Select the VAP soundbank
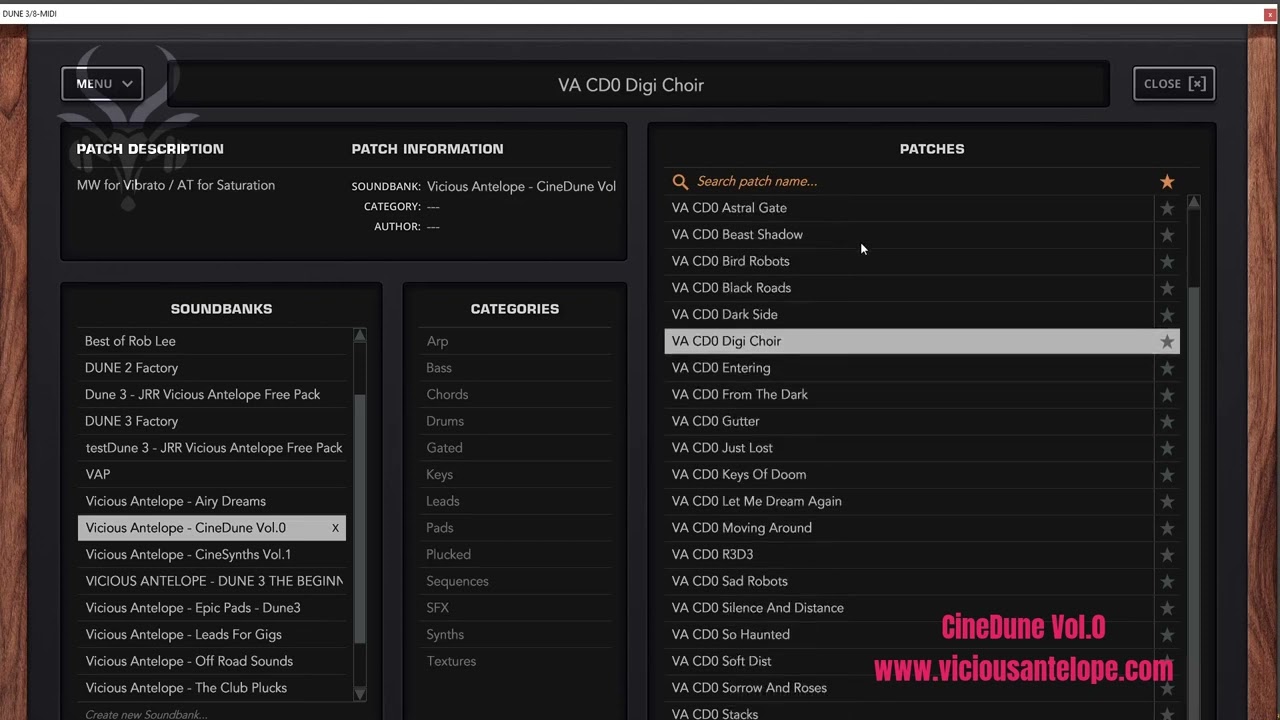 tap(212, 474)
